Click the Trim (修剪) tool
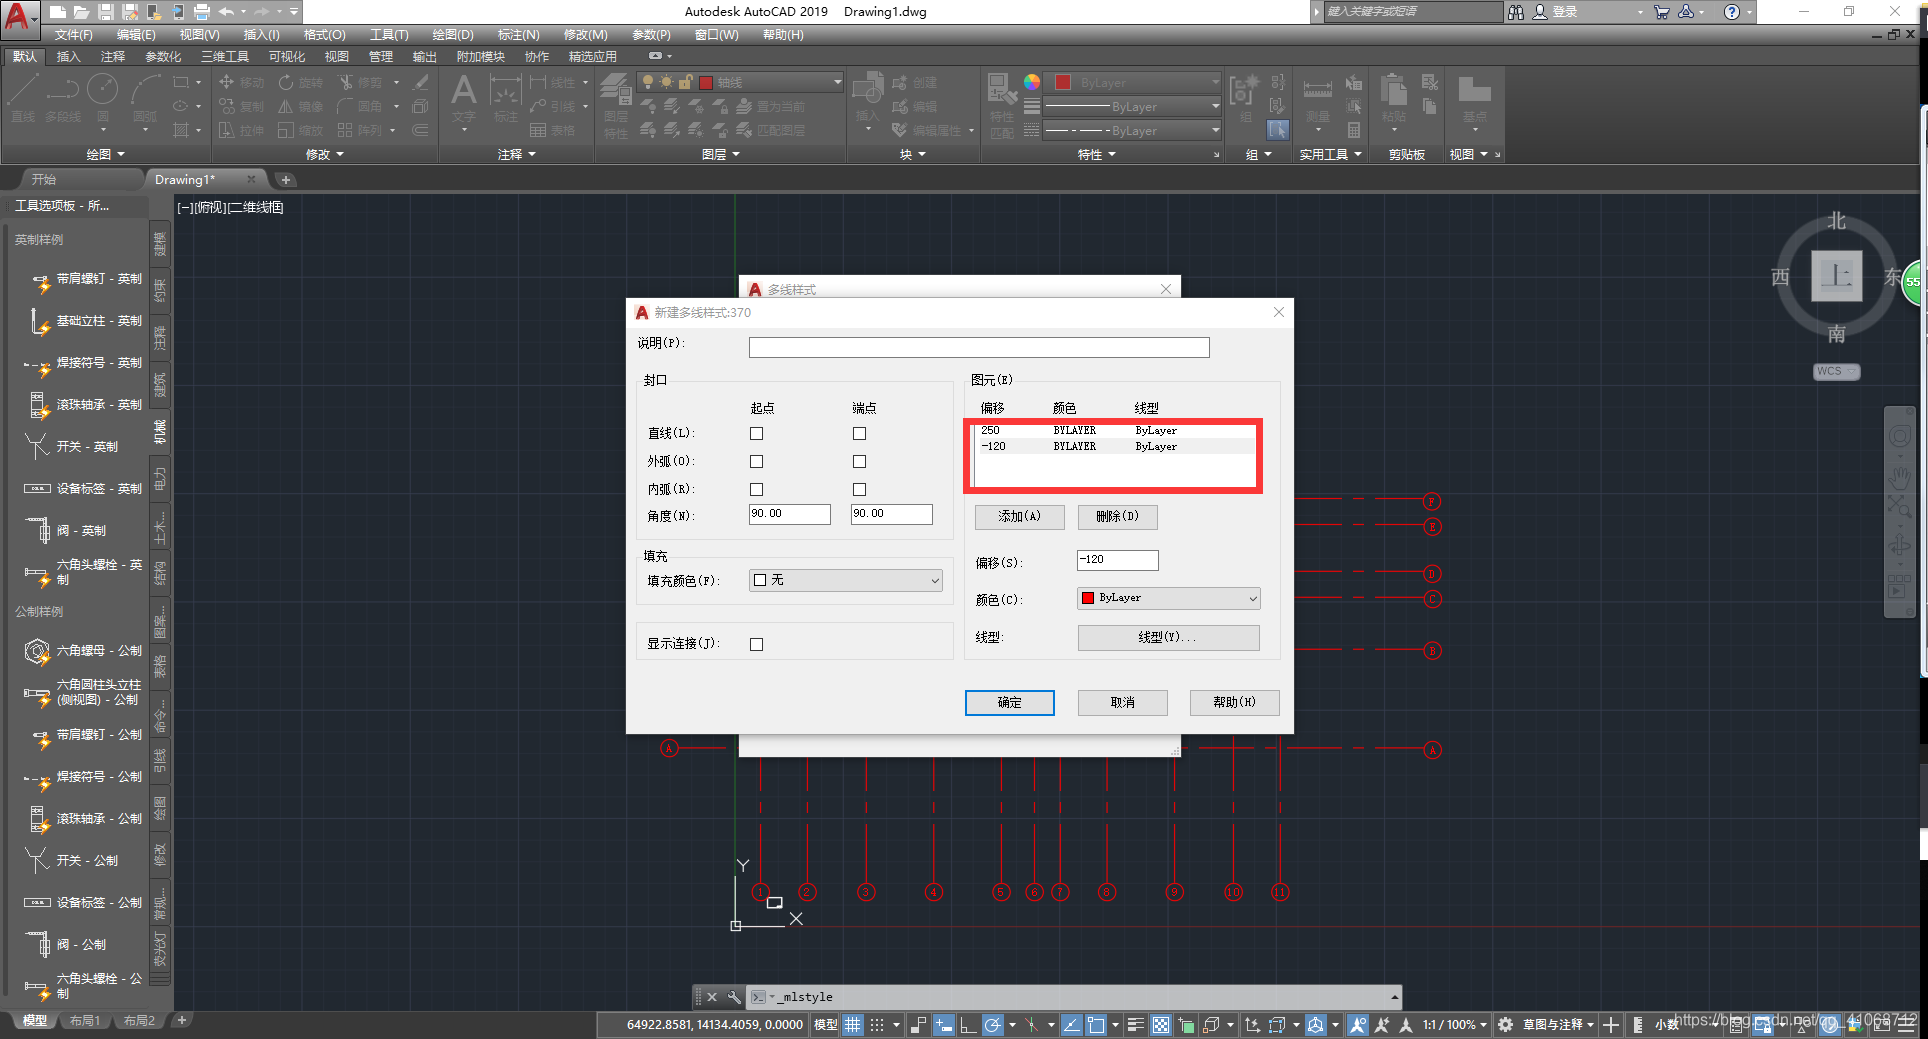The width and height of the screenshot is (1928, 1039). tap(360, 82)
